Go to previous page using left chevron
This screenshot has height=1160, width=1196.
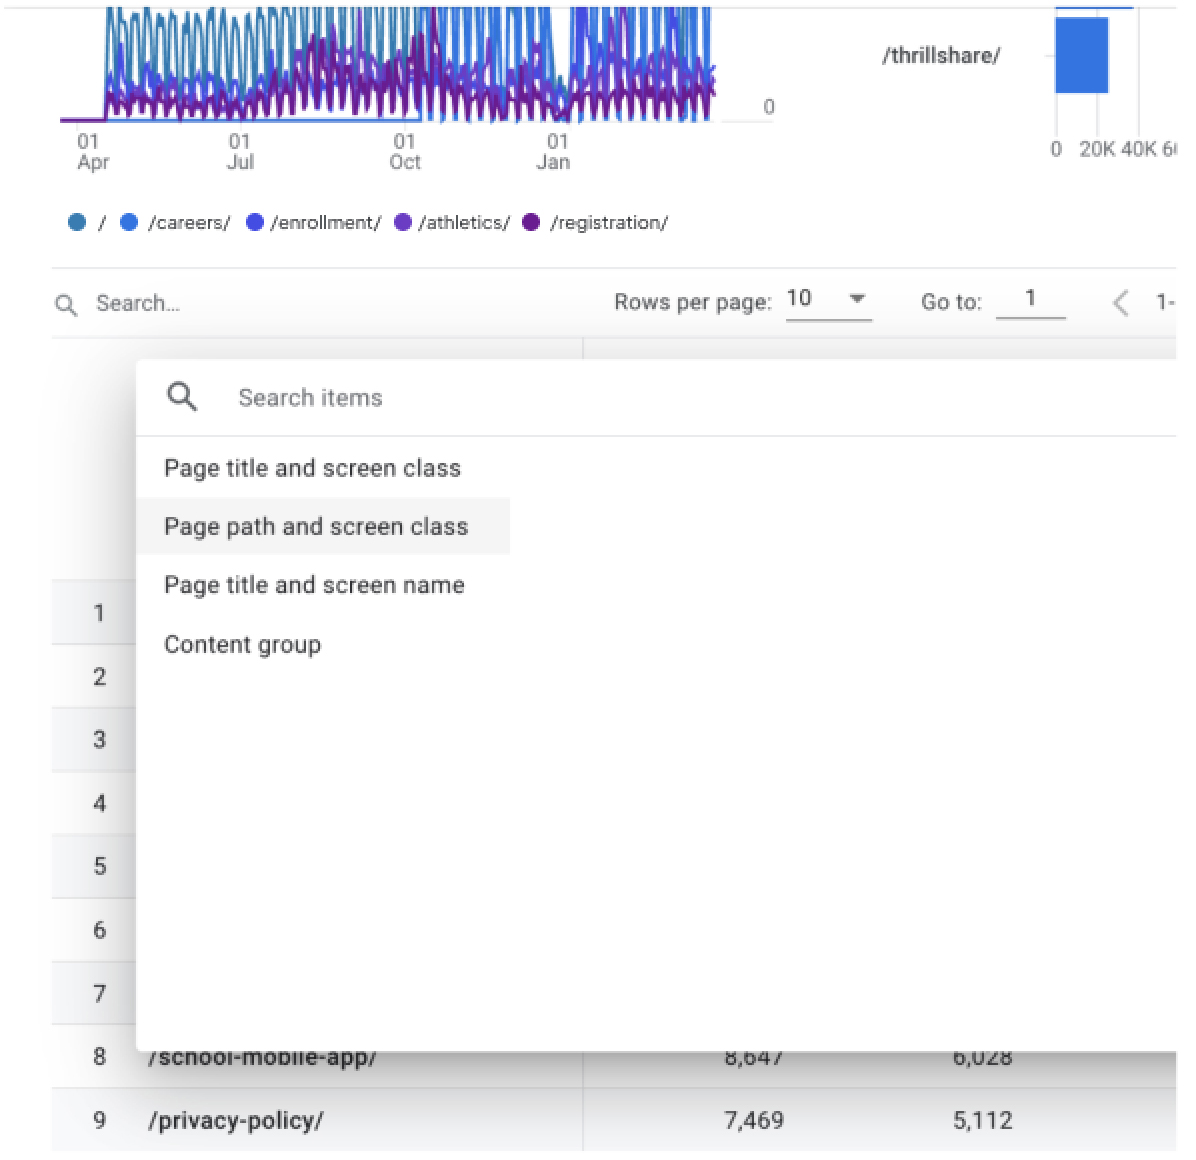click(x=1120, y=303)
